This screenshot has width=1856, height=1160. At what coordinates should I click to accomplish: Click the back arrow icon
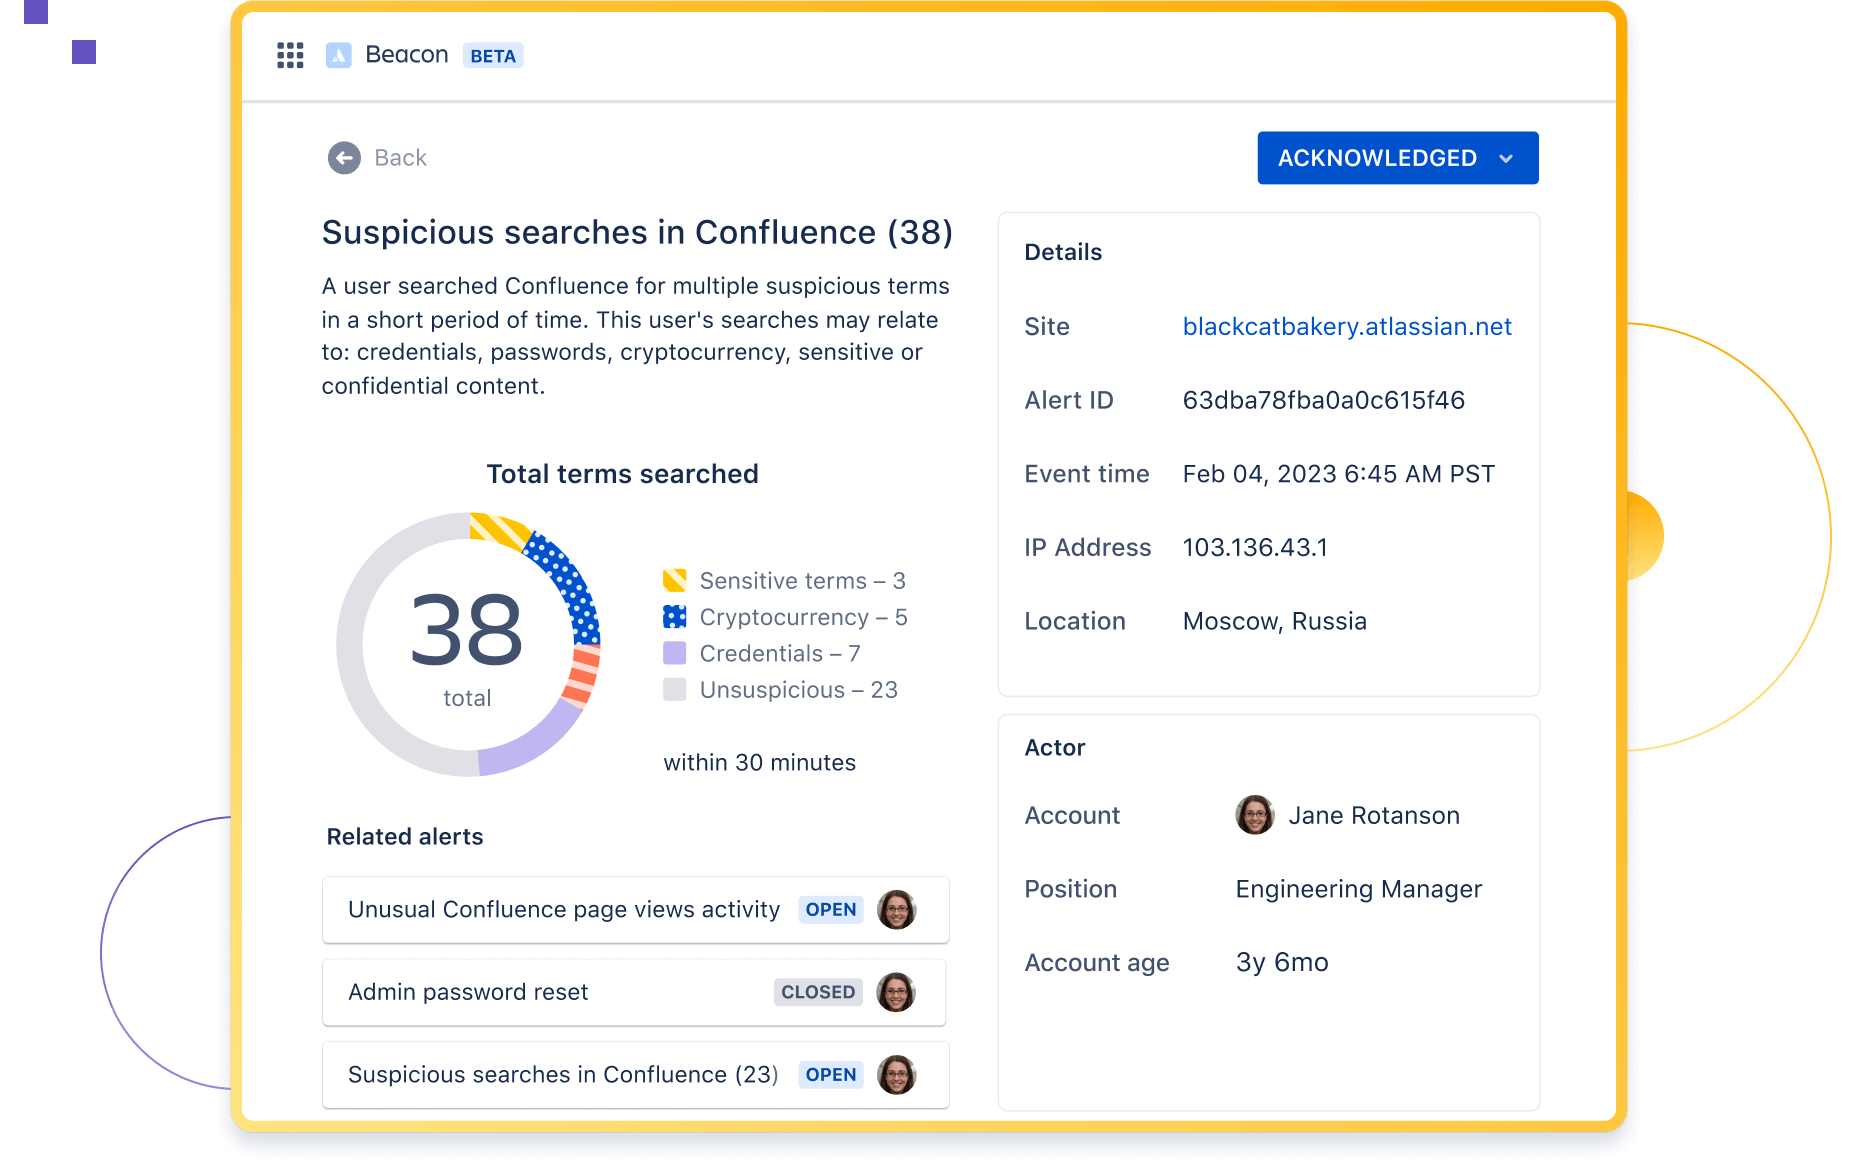tap(344, 158)
